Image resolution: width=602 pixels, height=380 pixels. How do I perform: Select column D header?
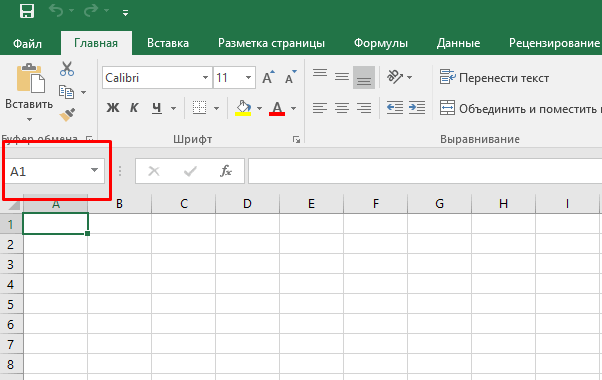(x=247, y=203)
